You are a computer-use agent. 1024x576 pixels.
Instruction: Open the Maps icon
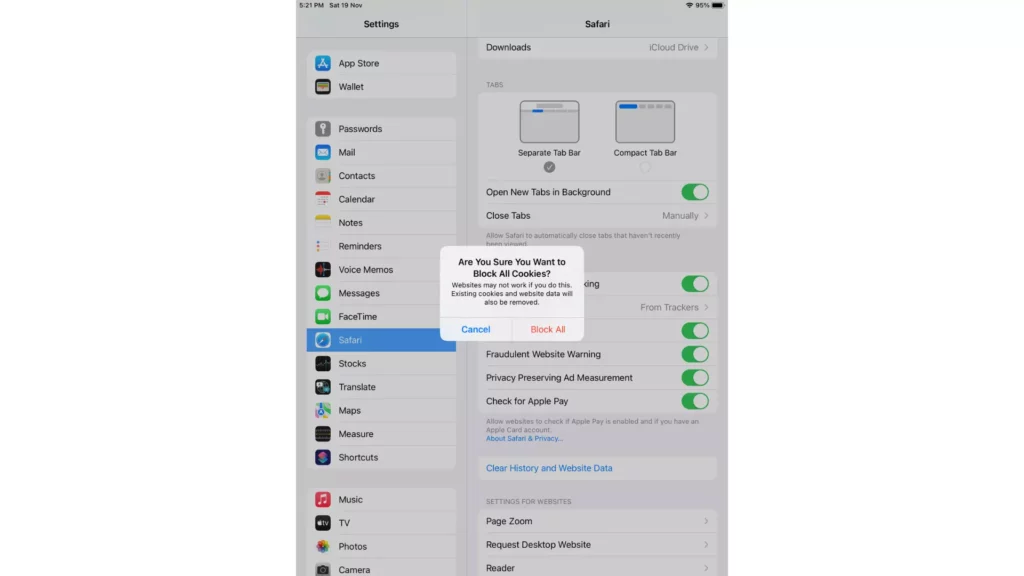323,411
